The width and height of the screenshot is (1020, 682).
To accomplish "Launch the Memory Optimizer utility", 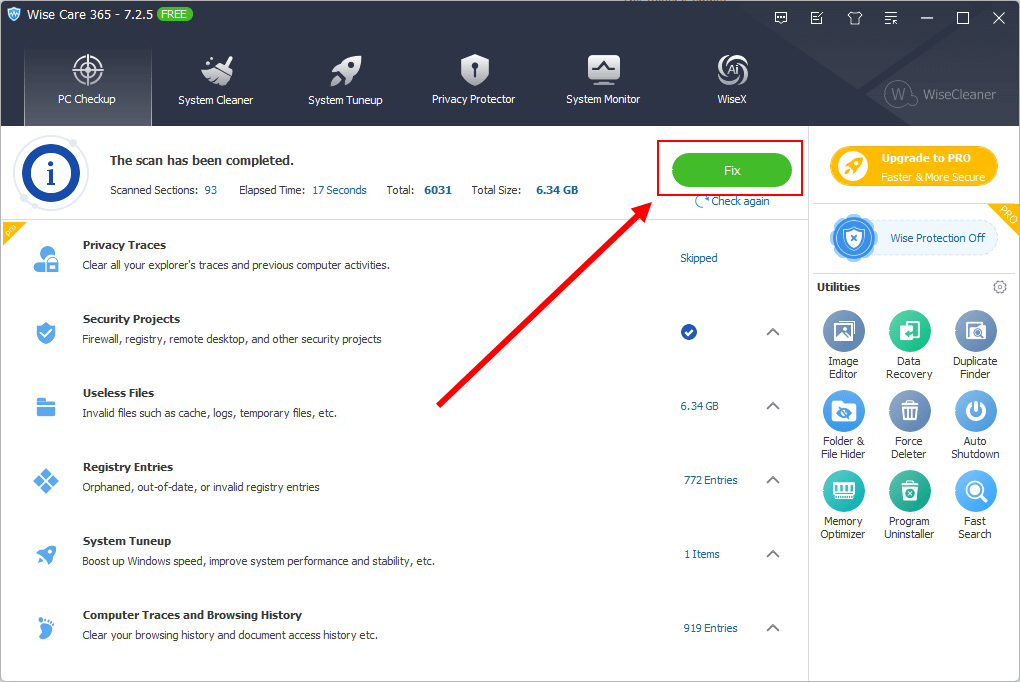I will point(843,505).
